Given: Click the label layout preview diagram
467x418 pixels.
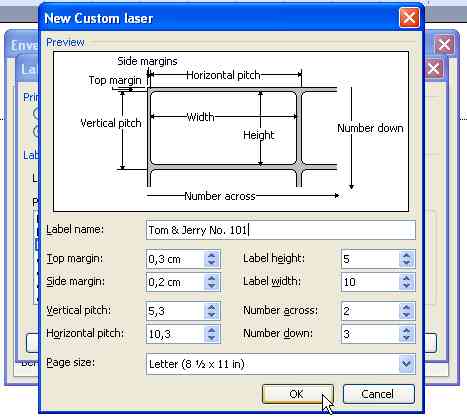Looking at the screenshot, I should tap(231, 131).
